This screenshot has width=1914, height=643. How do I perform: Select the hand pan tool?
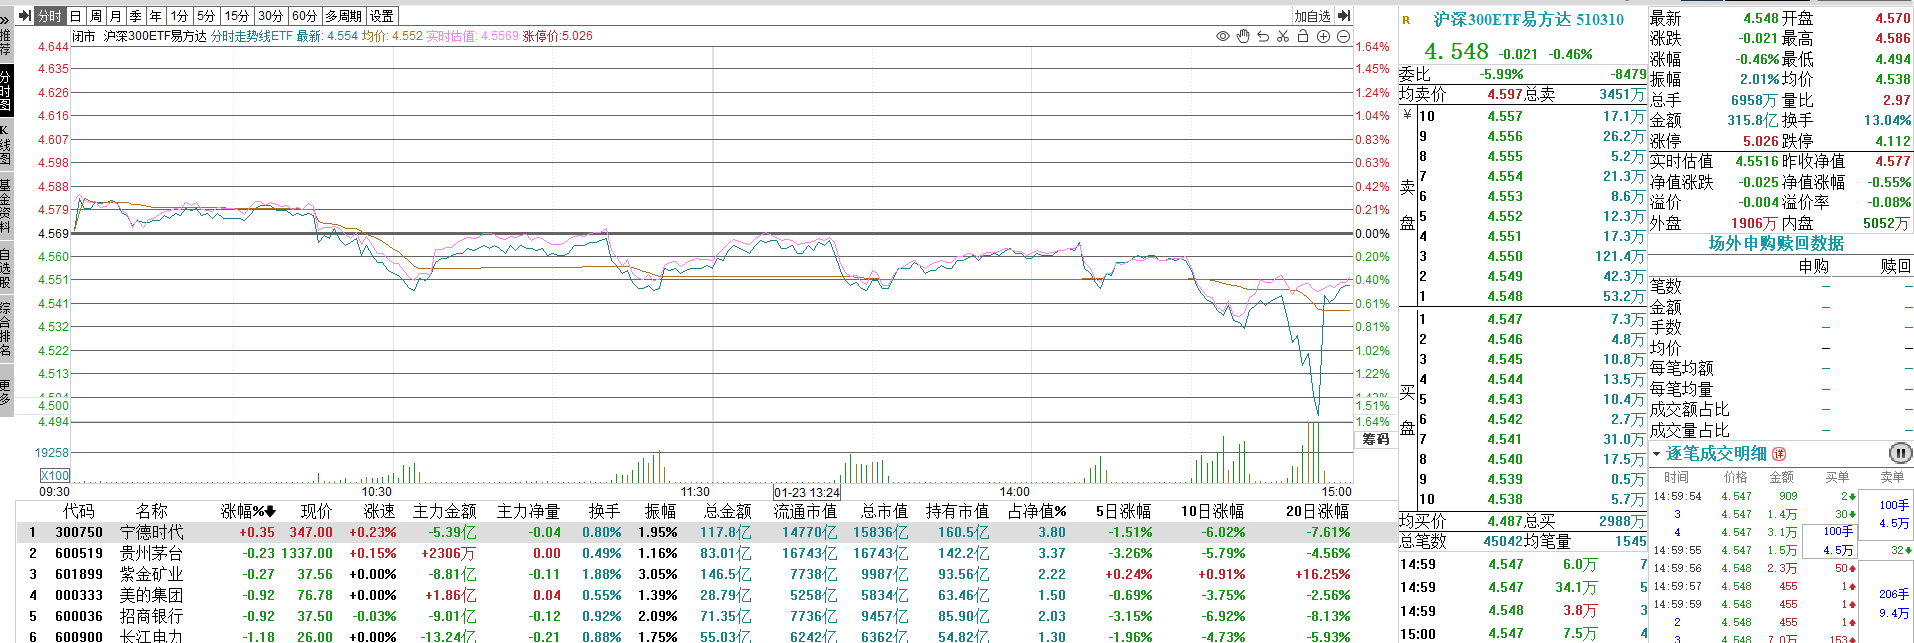pos(1243,37)
